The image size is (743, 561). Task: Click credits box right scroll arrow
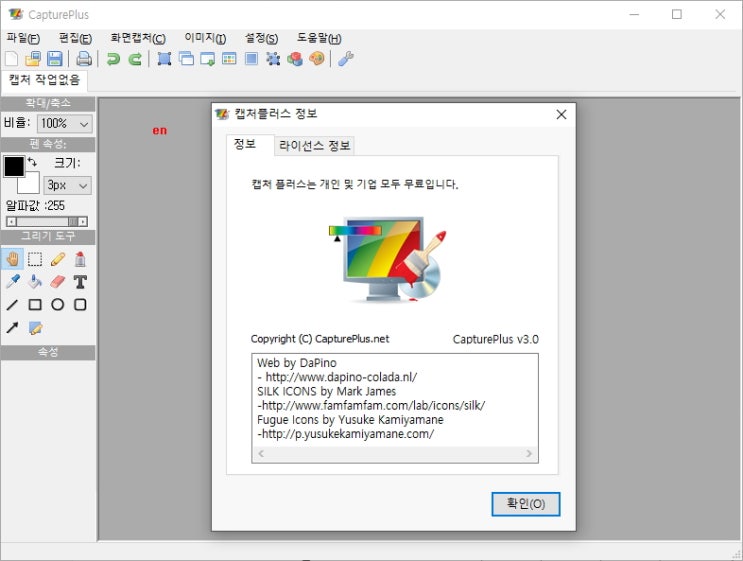[x=528, y=453]
